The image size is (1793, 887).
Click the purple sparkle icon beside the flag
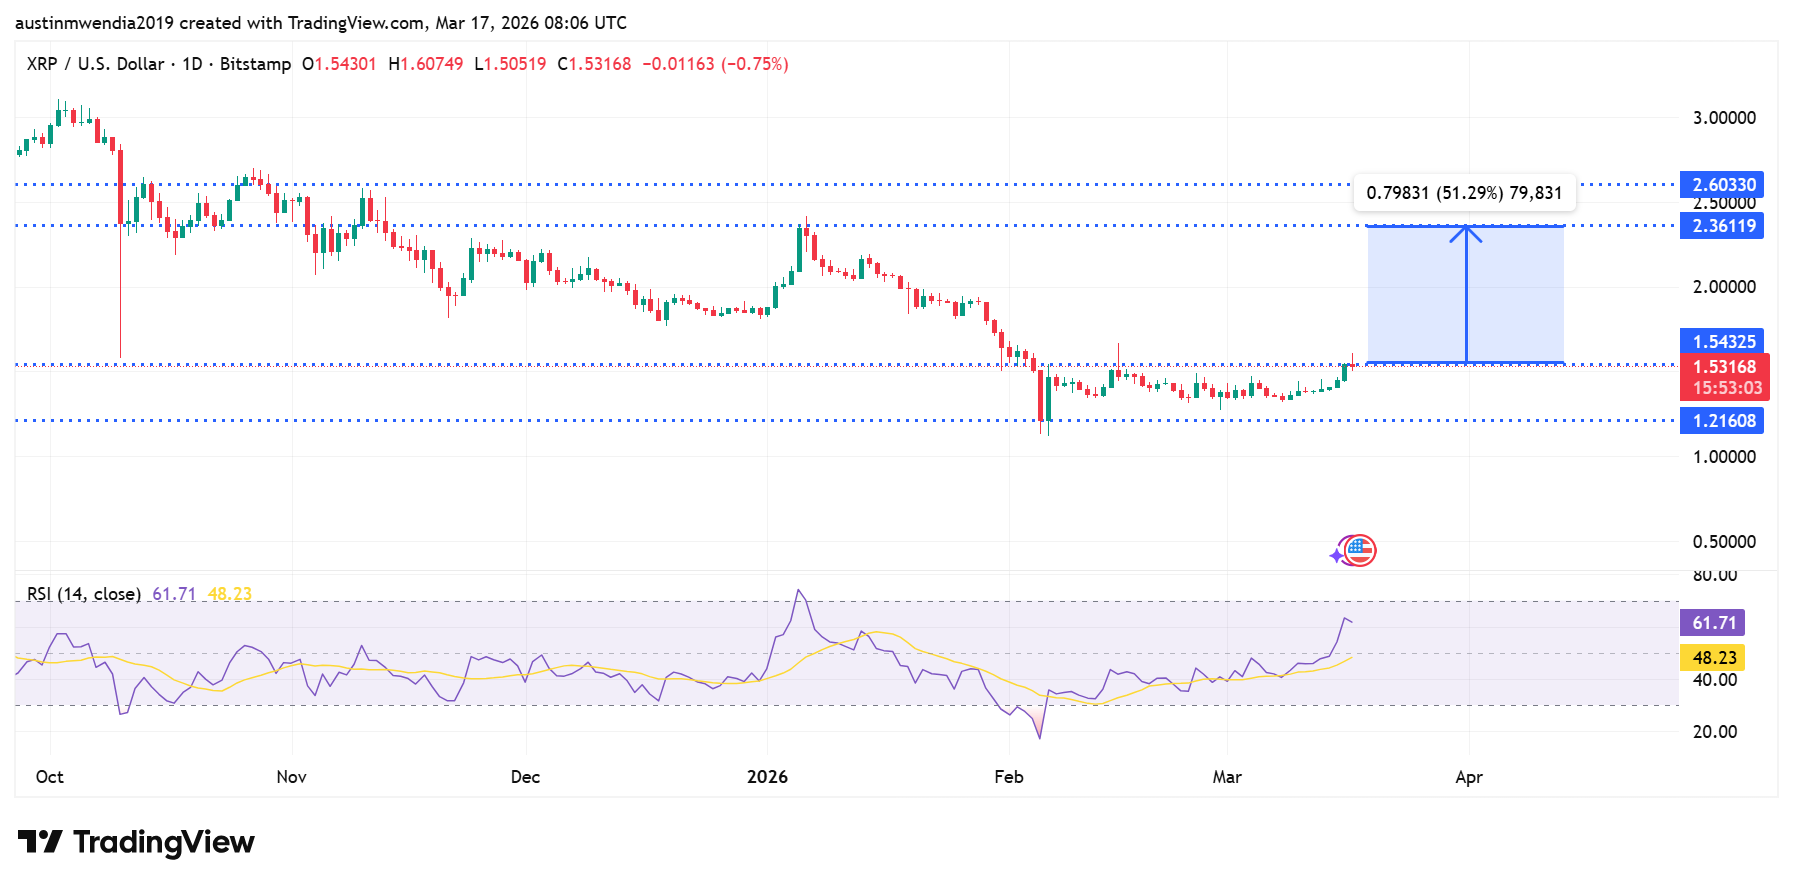point(1337,555)
